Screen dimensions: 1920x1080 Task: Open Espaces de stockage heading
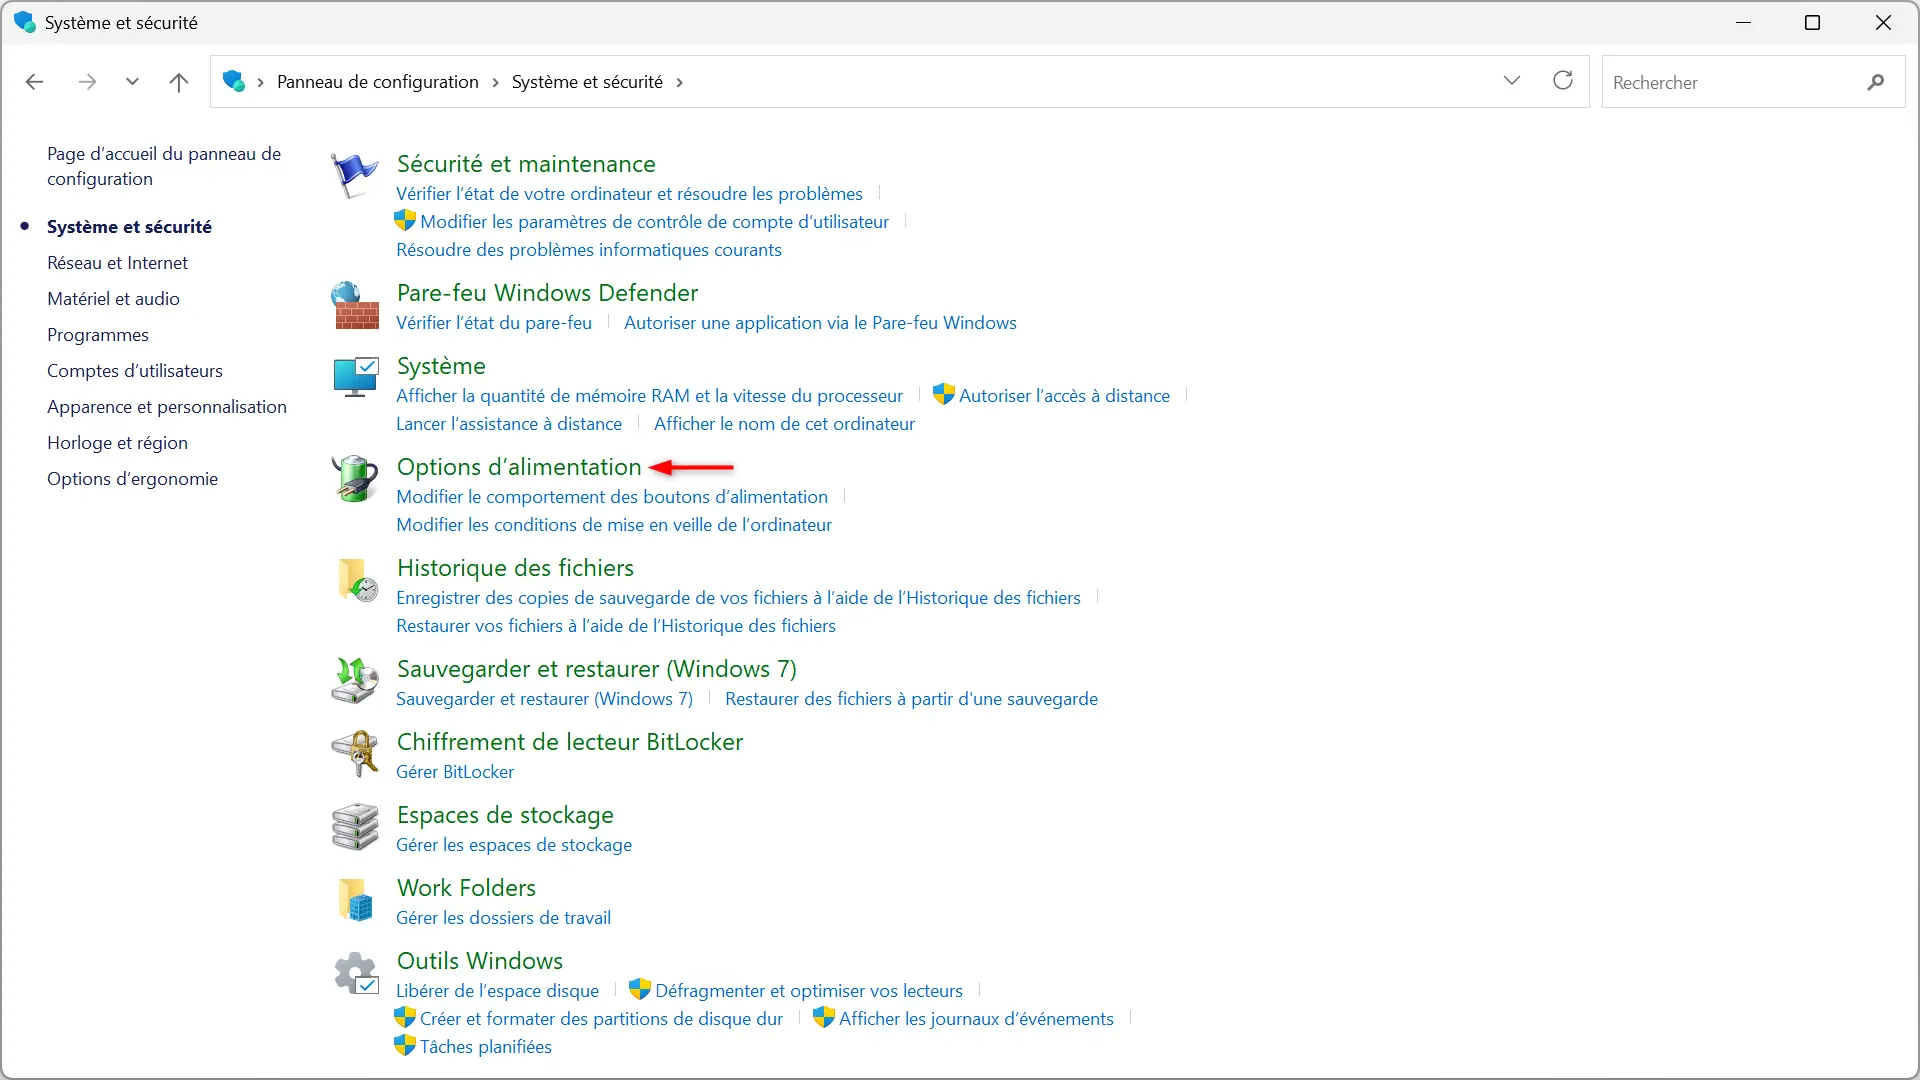tap(505, 815)
